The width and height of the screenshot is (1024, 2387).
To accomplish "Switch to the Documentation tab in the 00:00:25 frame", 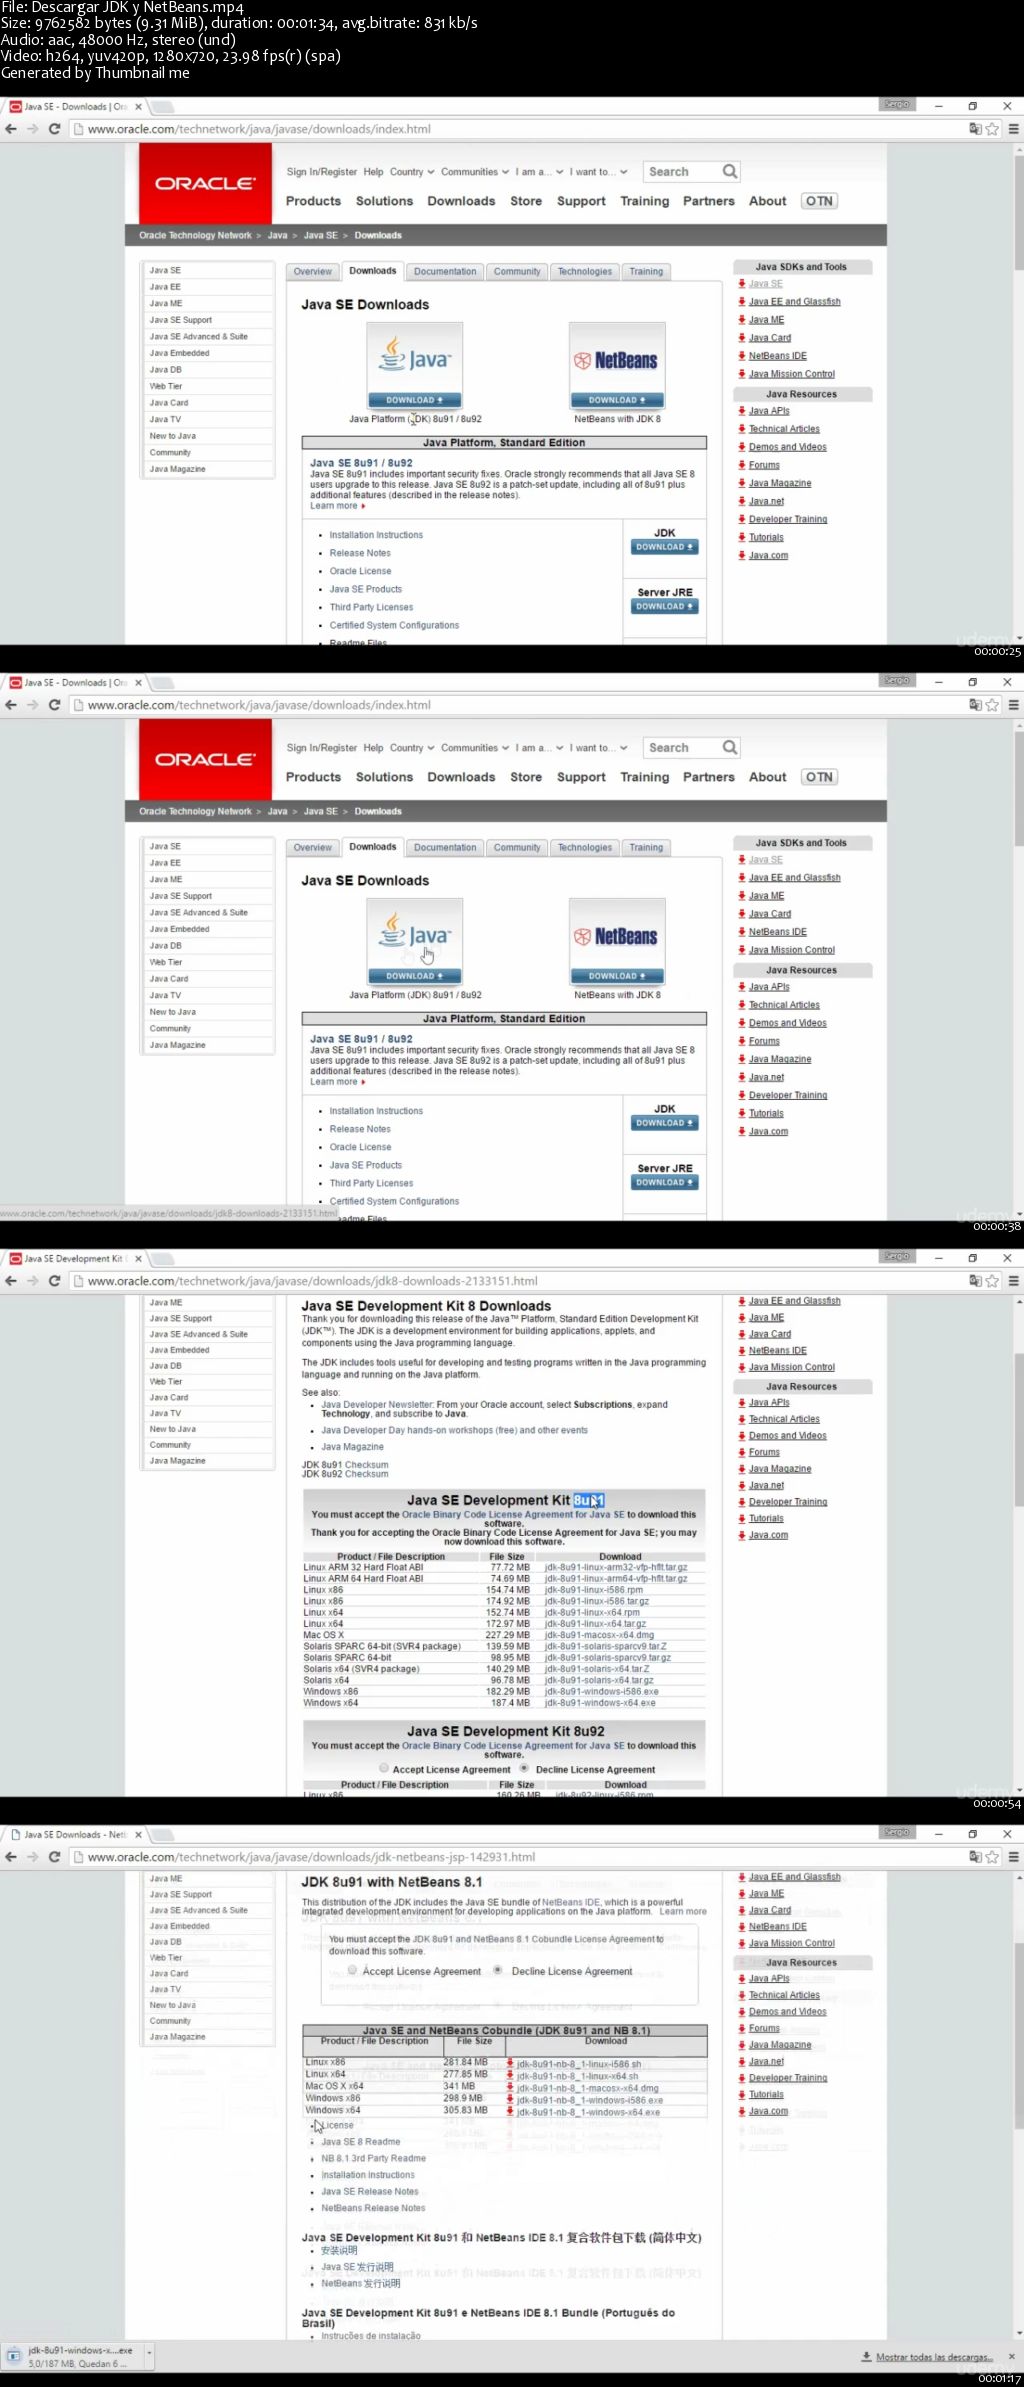I will point(445,272).
